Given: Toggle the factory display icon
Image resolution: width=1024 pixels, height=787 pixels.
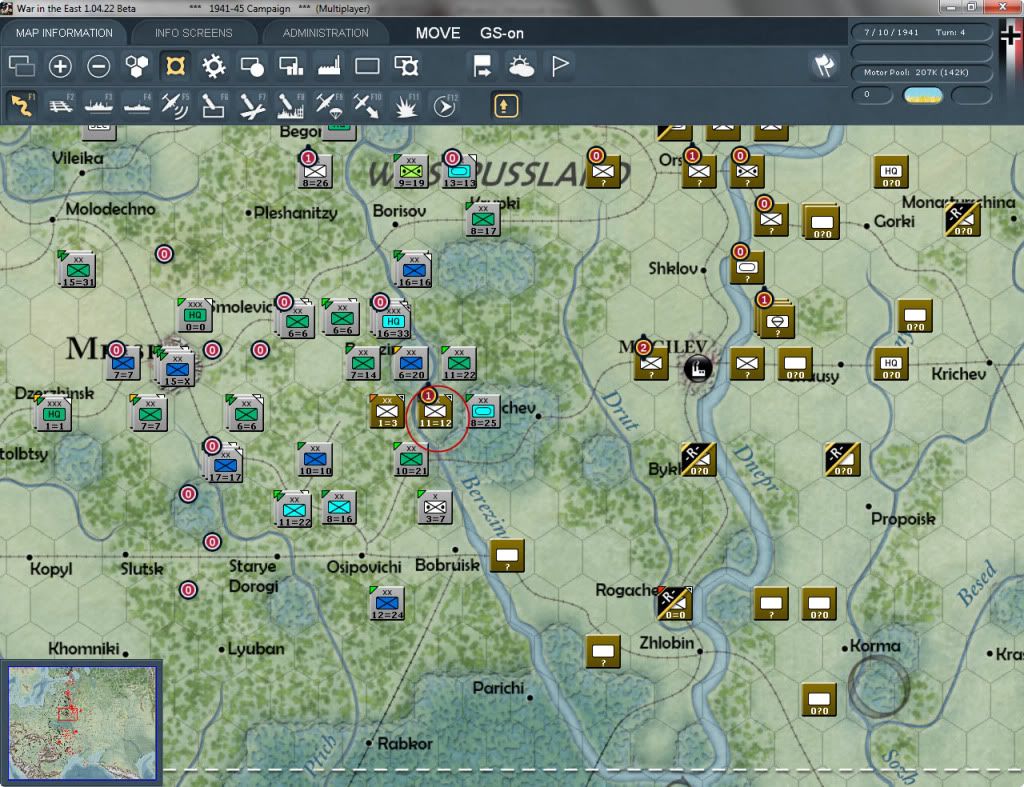Looking at the screenshot, I should tap(329, 66).
